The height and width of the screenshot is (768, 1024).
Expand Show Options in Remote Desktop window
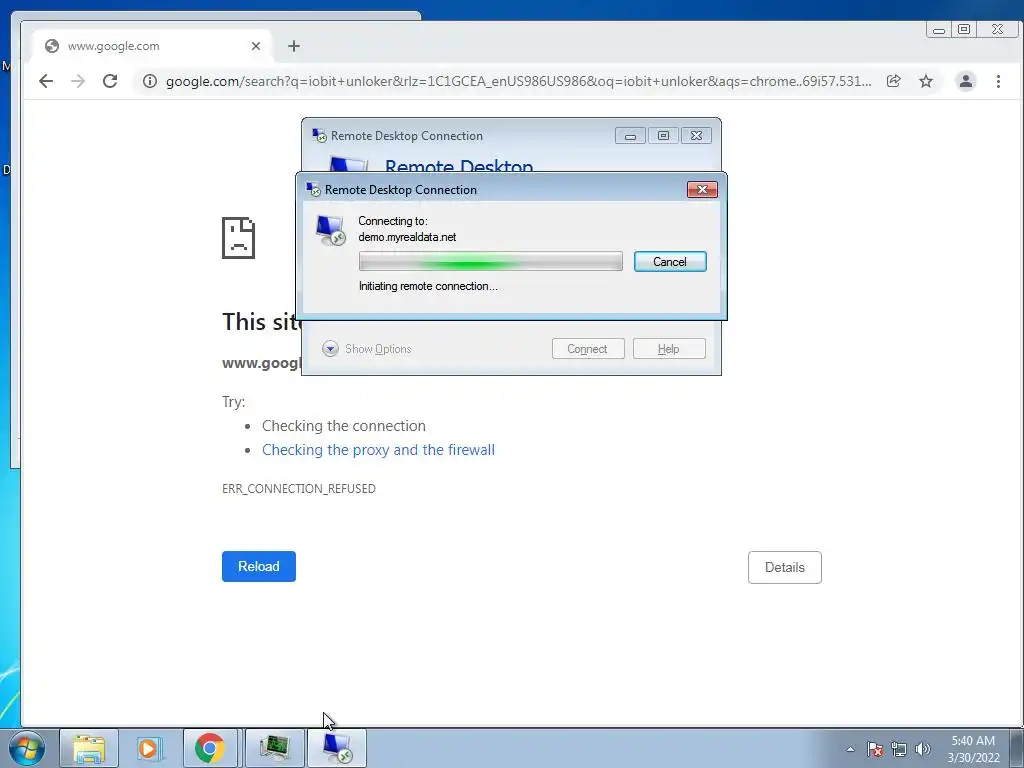[x=367, y=349]
